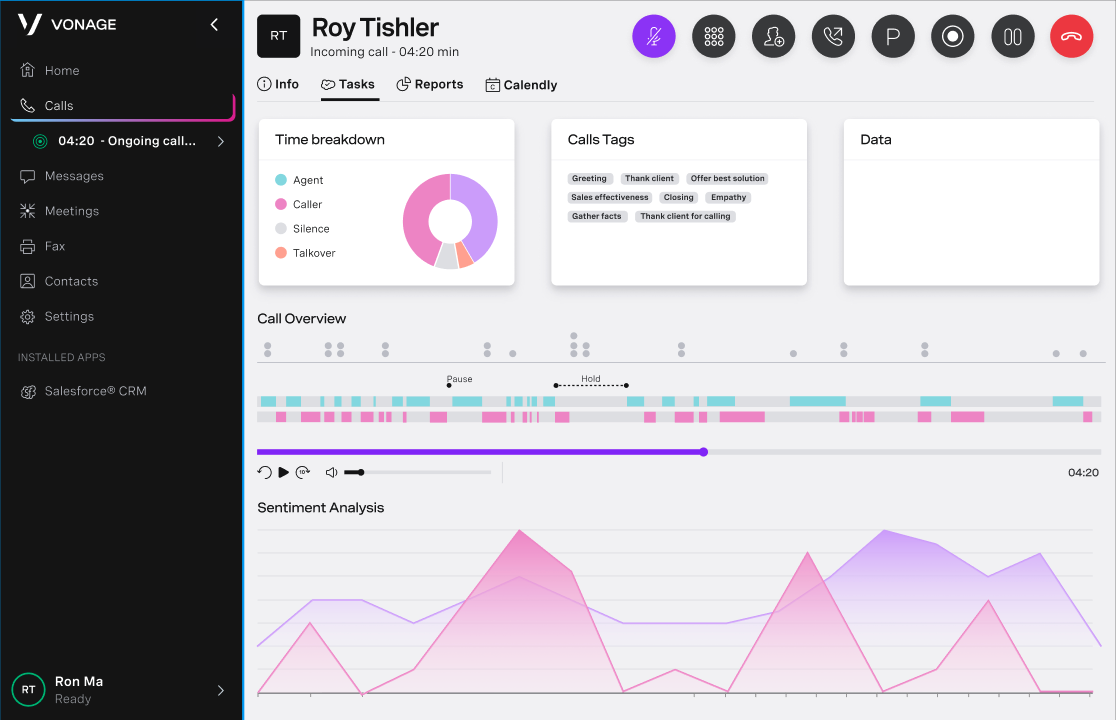Click the Sales effectiveness tag
This screenshot has width=1116, height=720.
click(610, 197)
